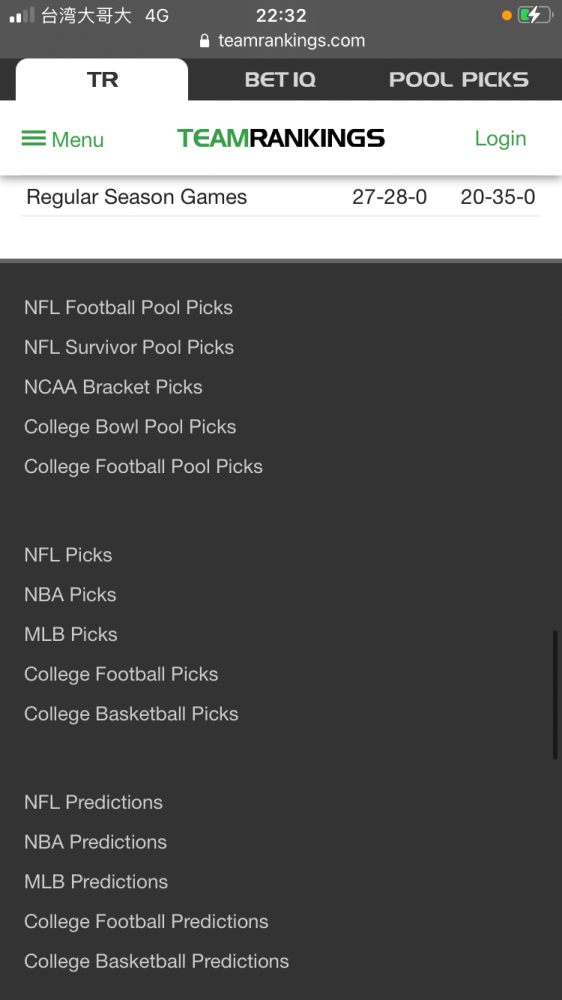Tap the cellular signal strength icon
The width and height of the screenshot is (562, 1000).
22,15
